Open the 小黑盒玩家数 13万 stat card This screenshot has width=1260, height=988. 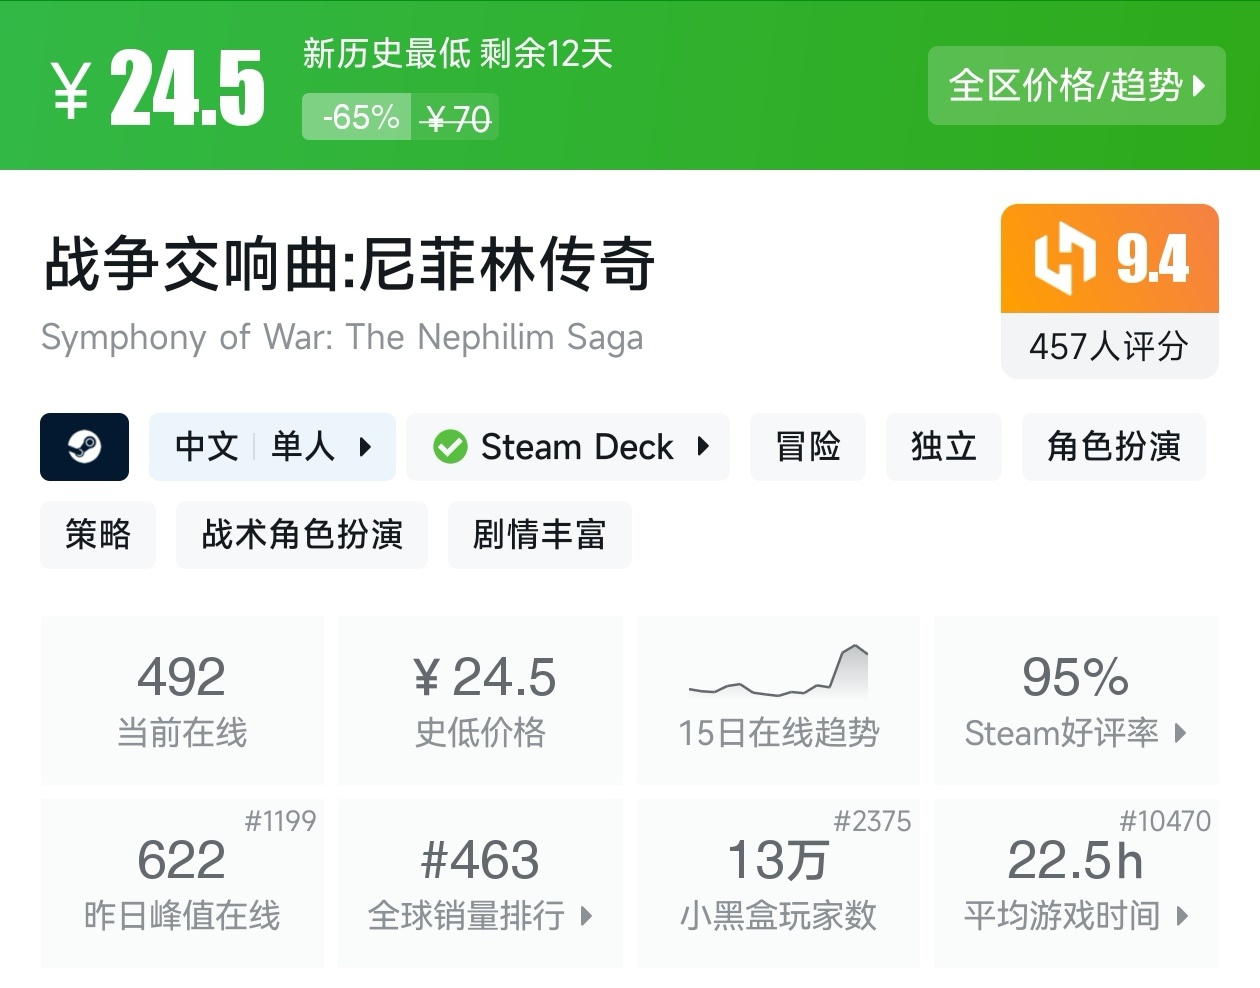[x=778, y=882]
